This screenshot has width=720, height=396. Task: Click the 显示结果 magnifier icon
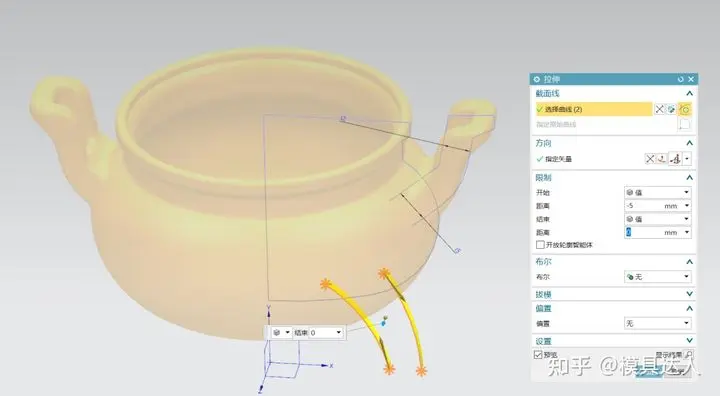688,355
